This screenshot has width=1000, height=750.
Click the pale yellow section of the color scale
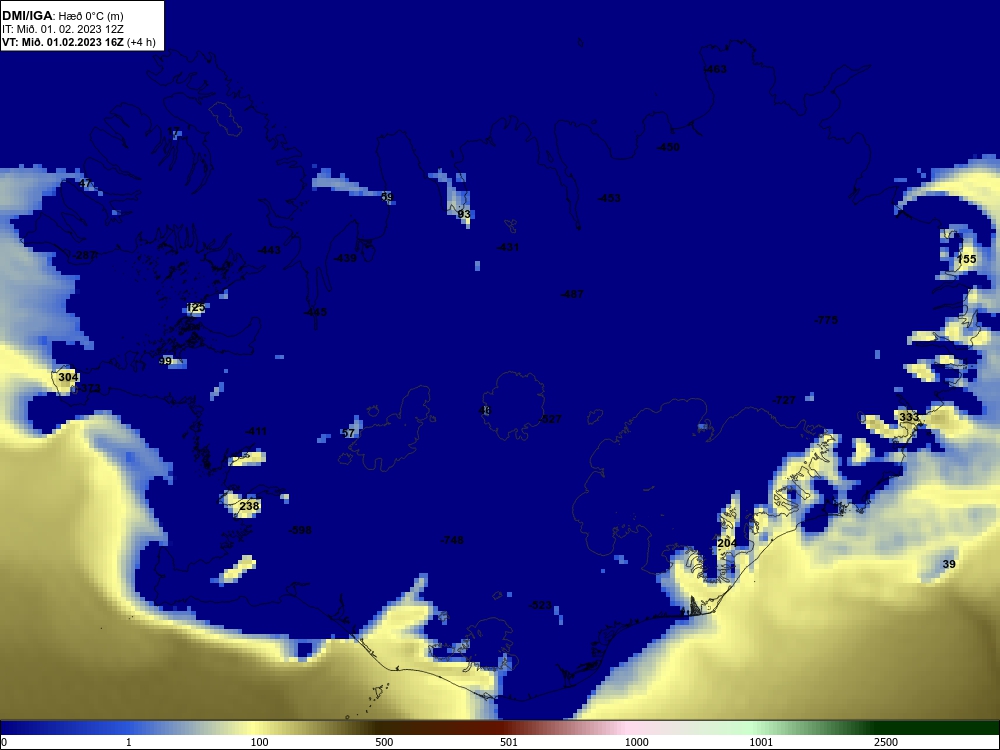point(255,728)
